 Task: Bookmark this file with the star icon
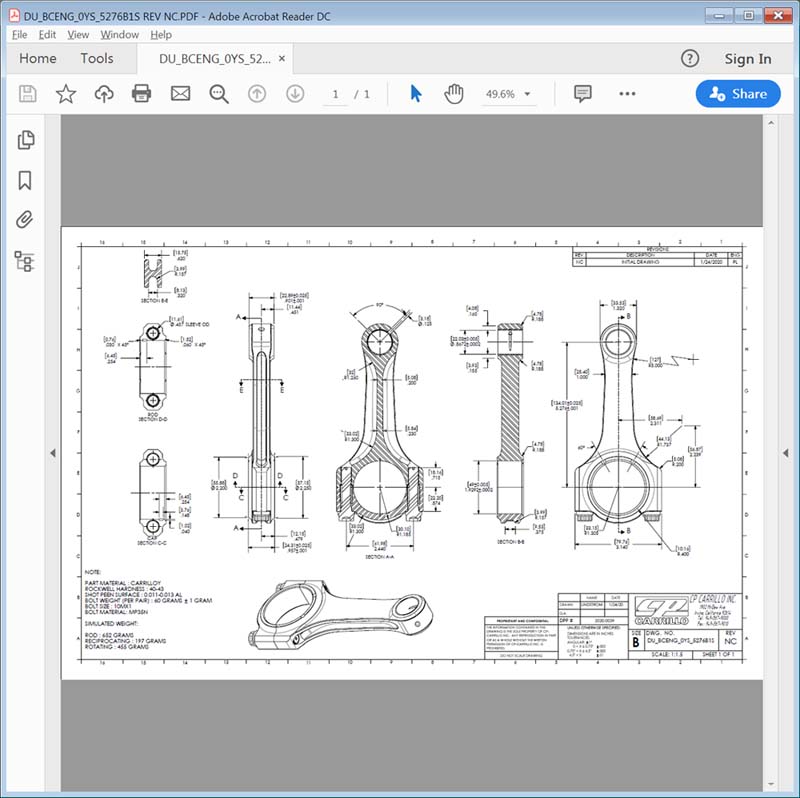click(66, 94)
